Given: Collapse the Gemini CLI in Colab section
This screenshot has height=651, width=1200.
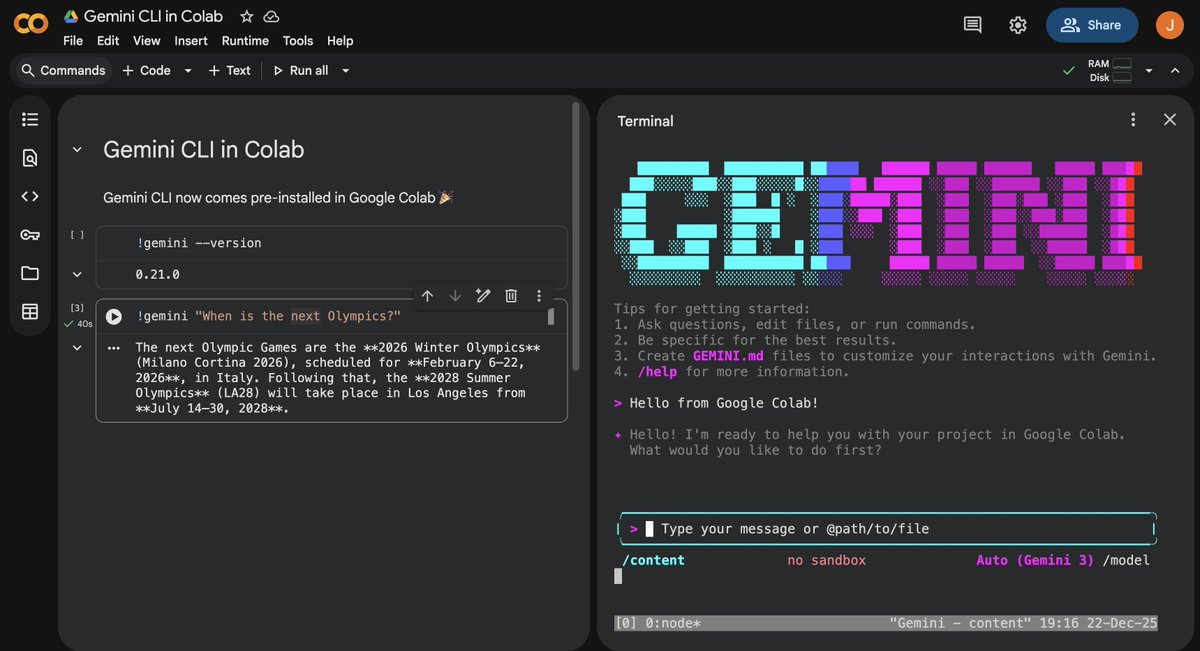Looking at the screenshot, I should (76, 150).
